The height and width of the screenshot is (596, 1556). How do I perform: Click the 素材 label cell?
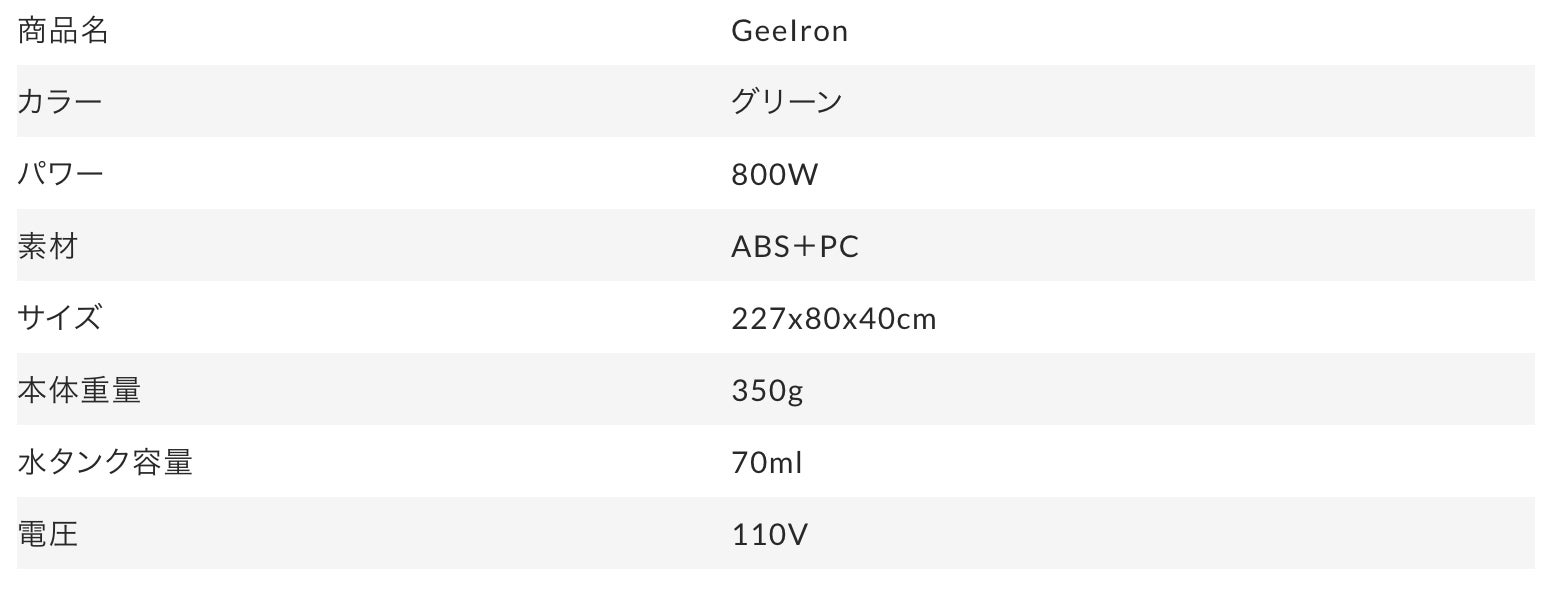(x=48, y=246)
